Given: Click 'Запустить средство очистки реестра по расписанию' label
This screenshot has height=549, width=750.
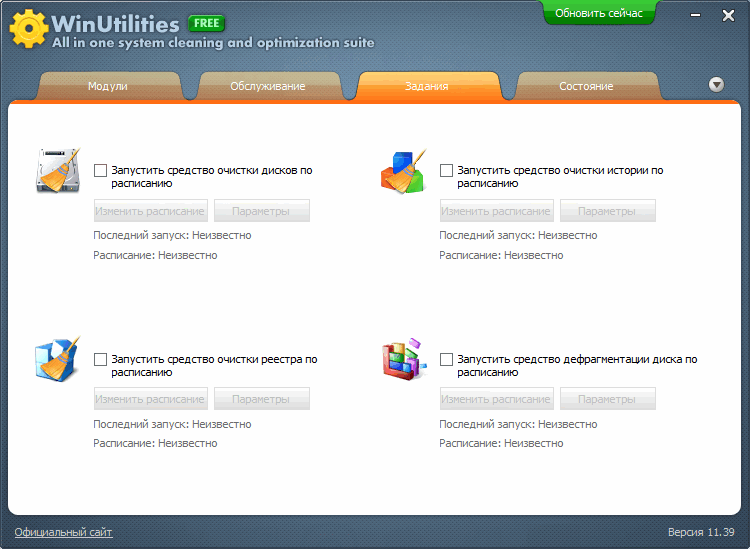Looking at the screenshot, I should (214, 366).
